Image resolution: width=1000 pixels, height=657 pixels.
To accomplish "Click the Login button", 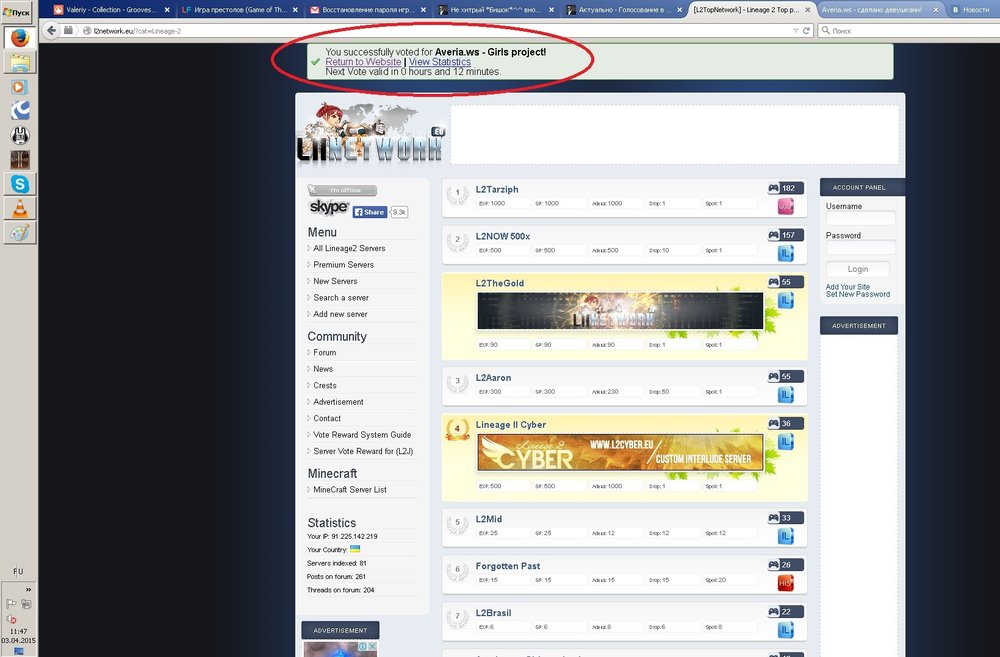I will pyautogui.click(x=857, y=269).
